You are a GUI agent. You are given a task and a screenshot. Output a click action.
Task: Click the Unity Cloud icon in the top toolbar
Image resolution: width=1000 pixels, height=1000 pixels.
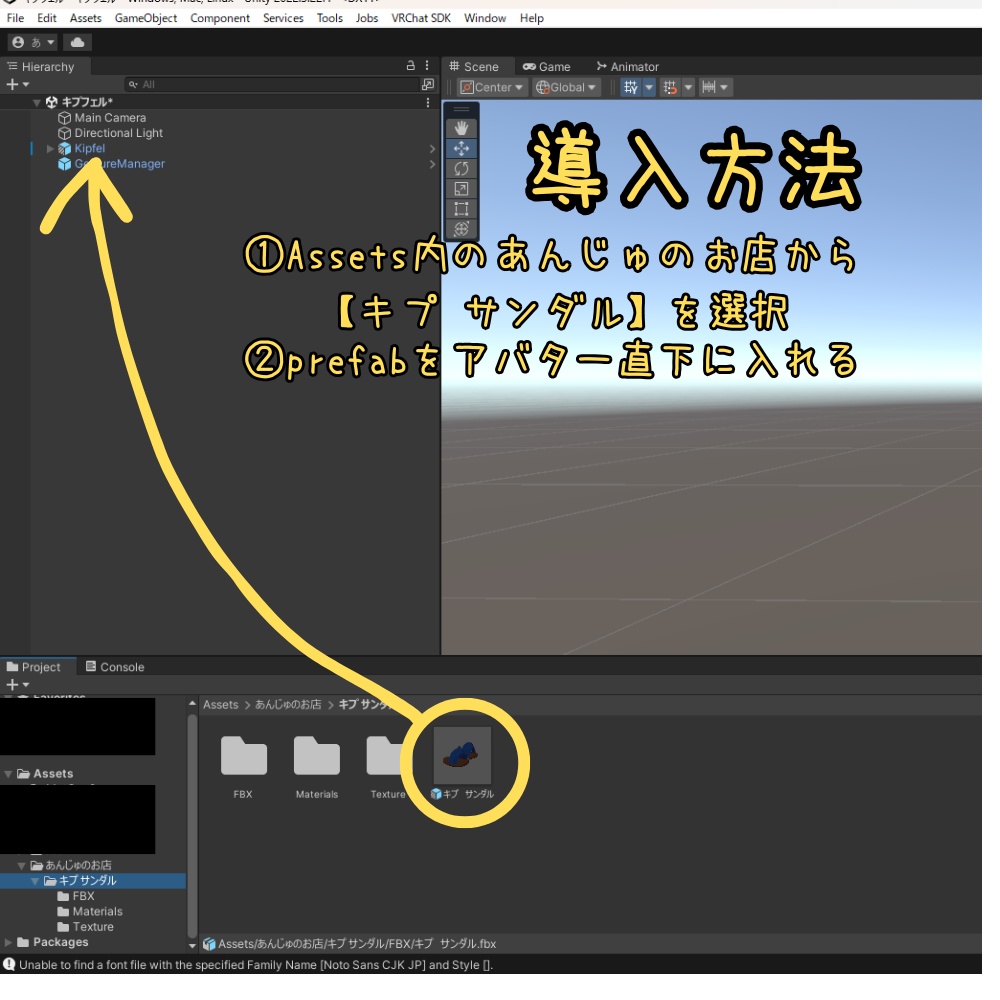[78, 41]
